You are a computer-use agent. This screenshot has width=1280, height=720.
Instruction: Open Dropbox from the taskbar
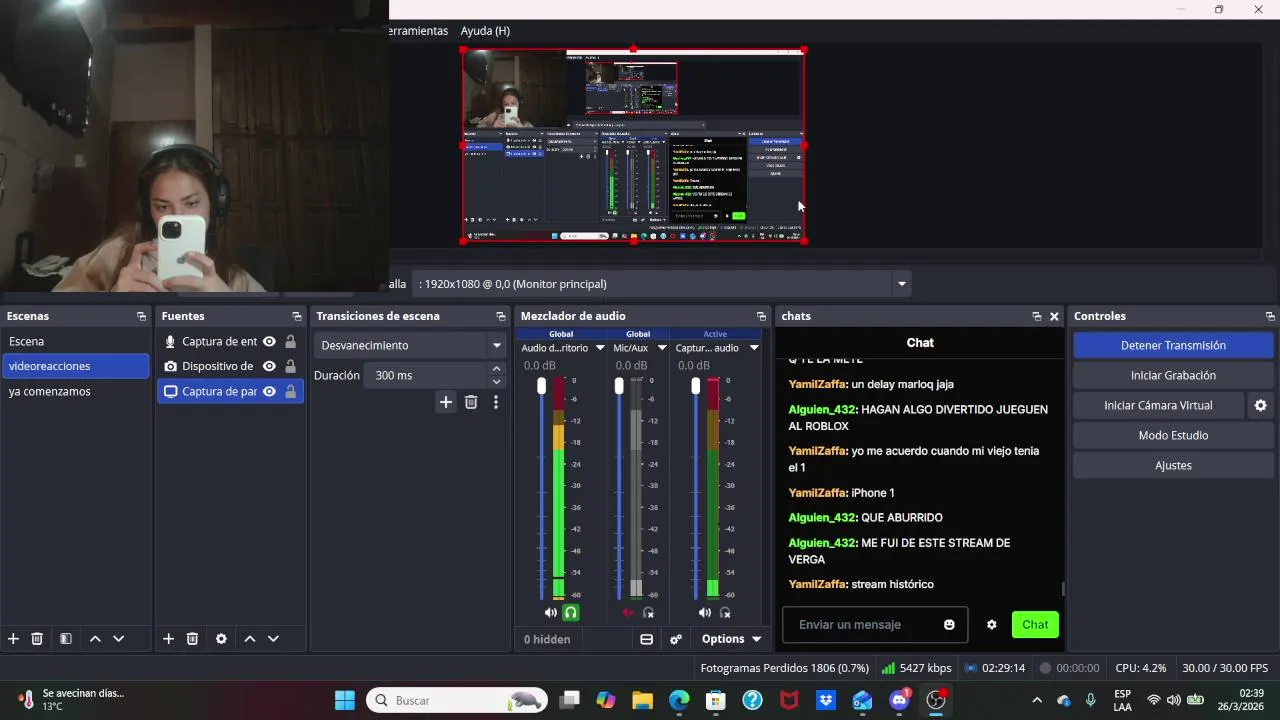point(826,700)
